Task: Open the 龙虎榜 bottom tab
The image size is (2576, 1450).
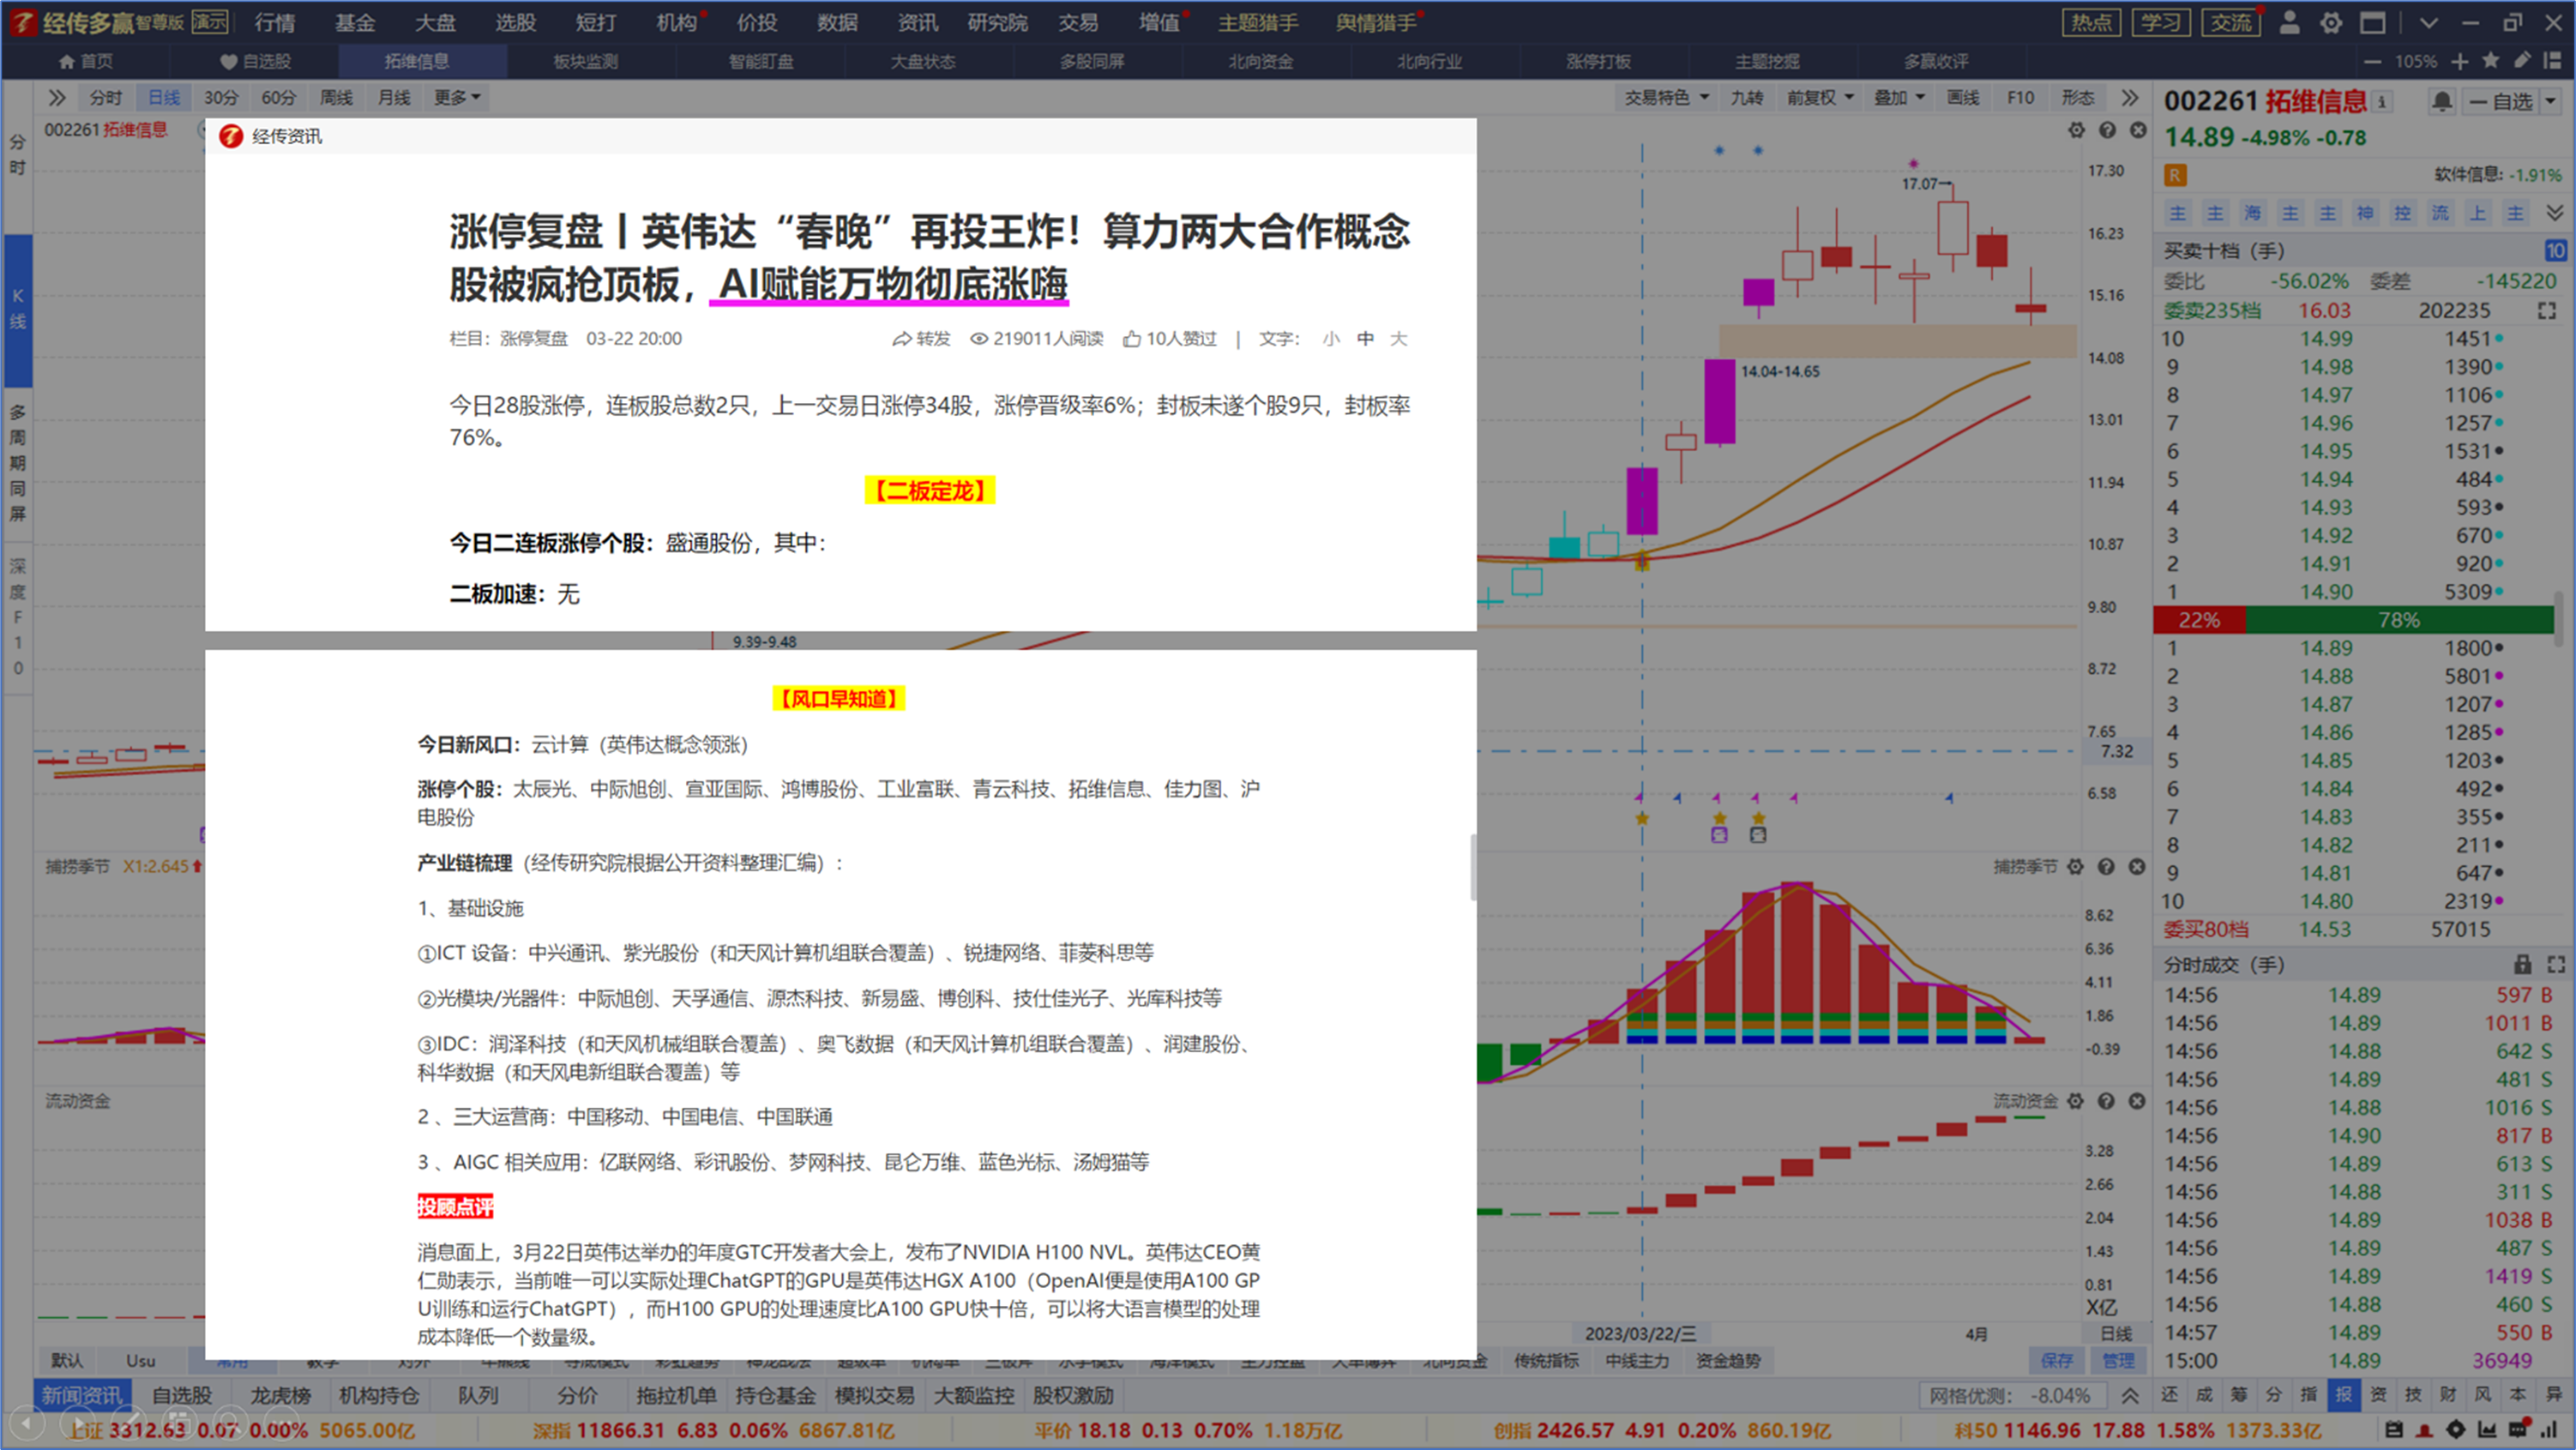Action: [280, 1395]
